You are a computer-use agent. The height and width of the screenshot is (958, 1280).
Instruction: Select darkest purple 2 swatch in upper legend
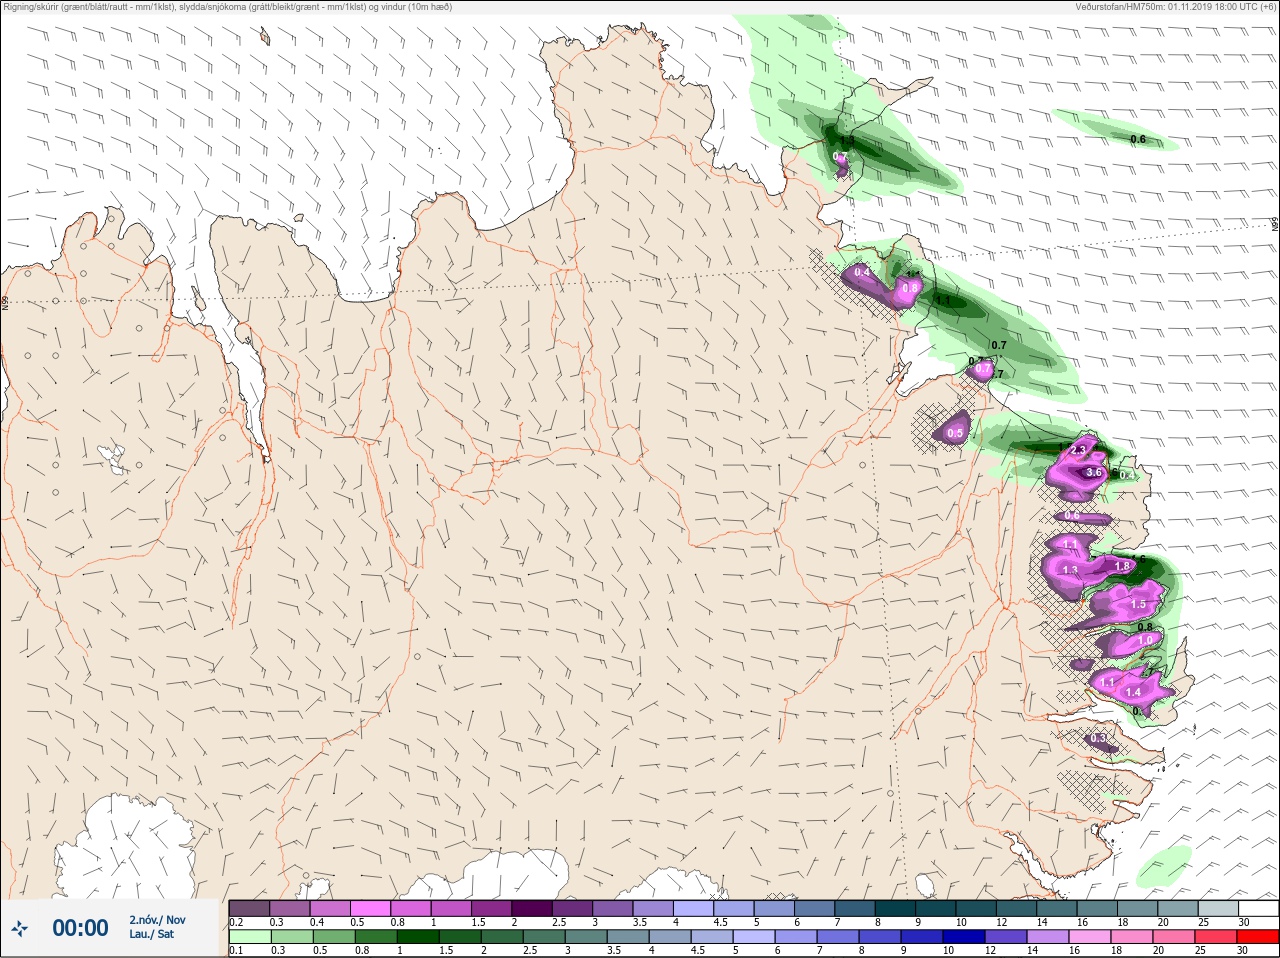click(532, 908)
